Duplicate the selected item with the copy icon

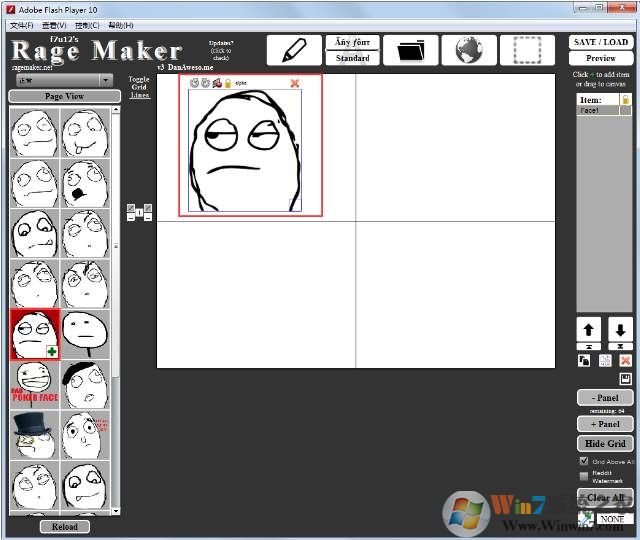pos(584,360)
